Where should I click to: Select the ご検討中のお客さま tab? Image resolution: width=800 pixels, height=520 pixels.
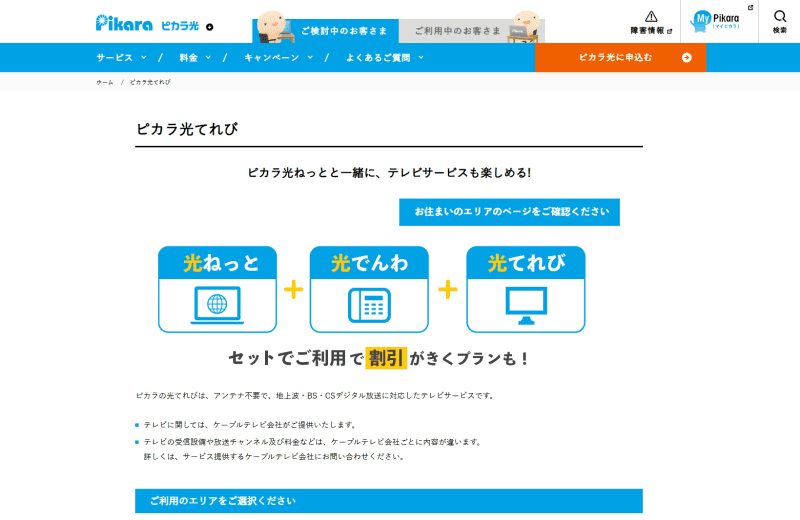tap(326, 31)
